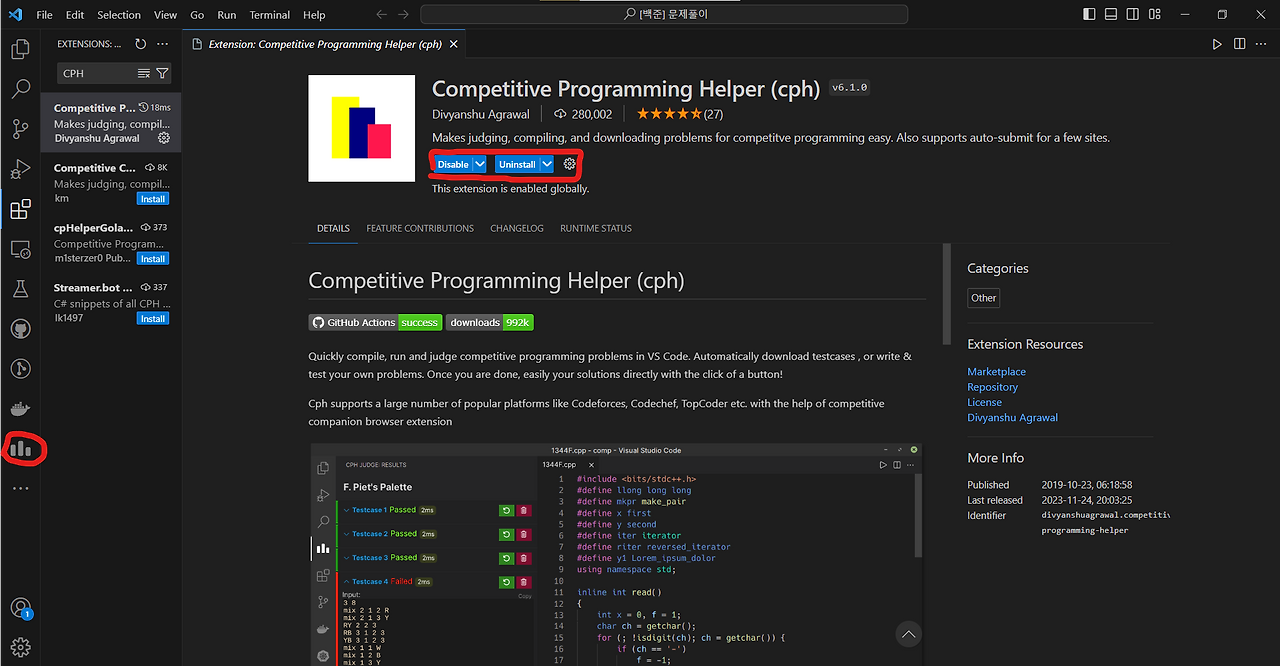Open the Remote Explorer view icon

pos(20,249)
